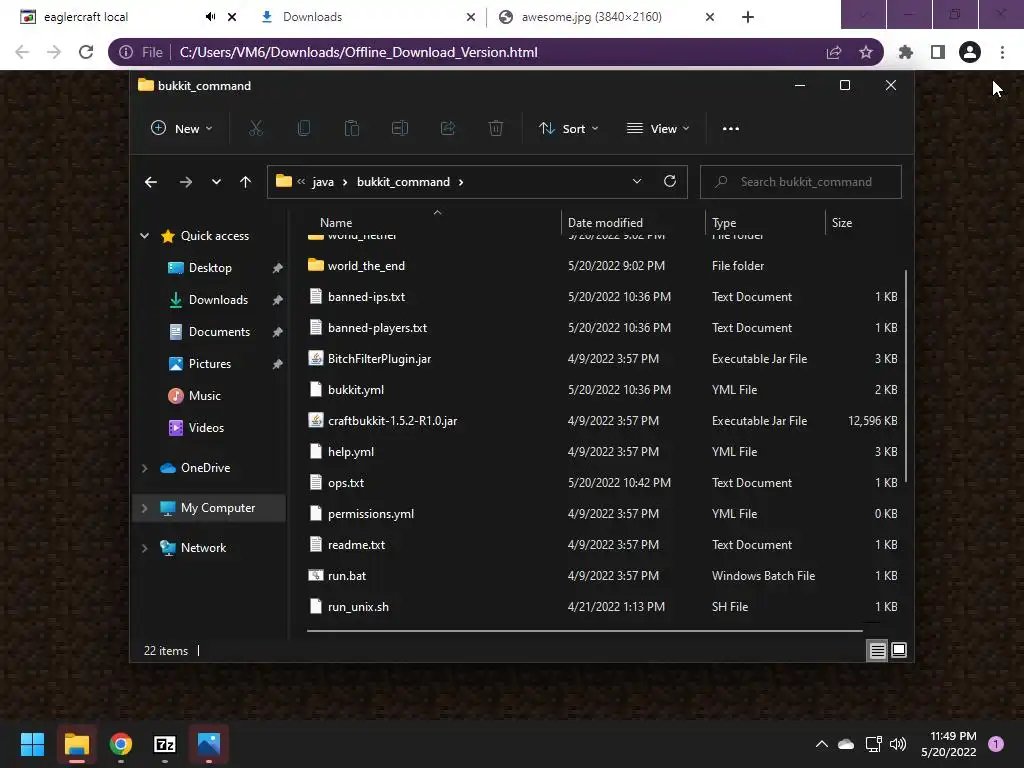1024x768 pixels.
Task: Click the file list horizontal scrollbar
Action: pos(584,631)
